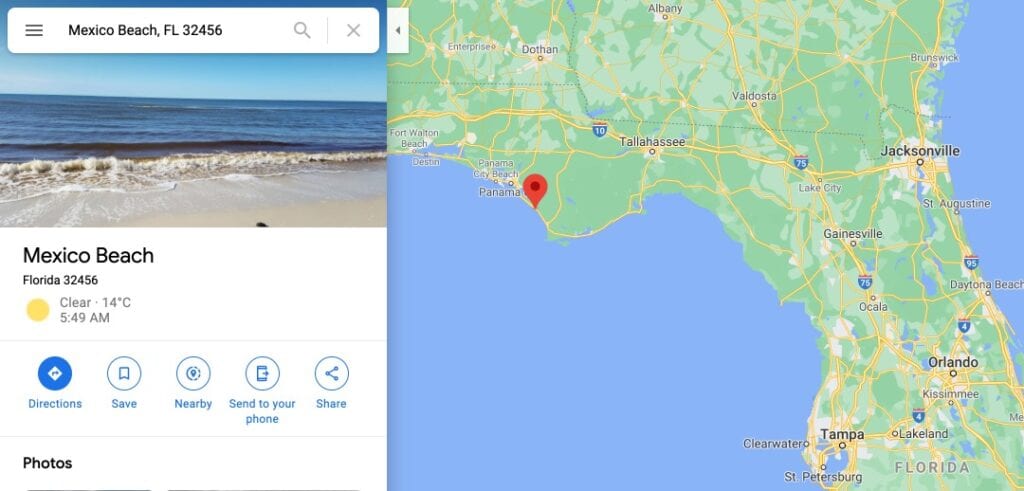Select Tallahassee city label on map

coord(652,142)
